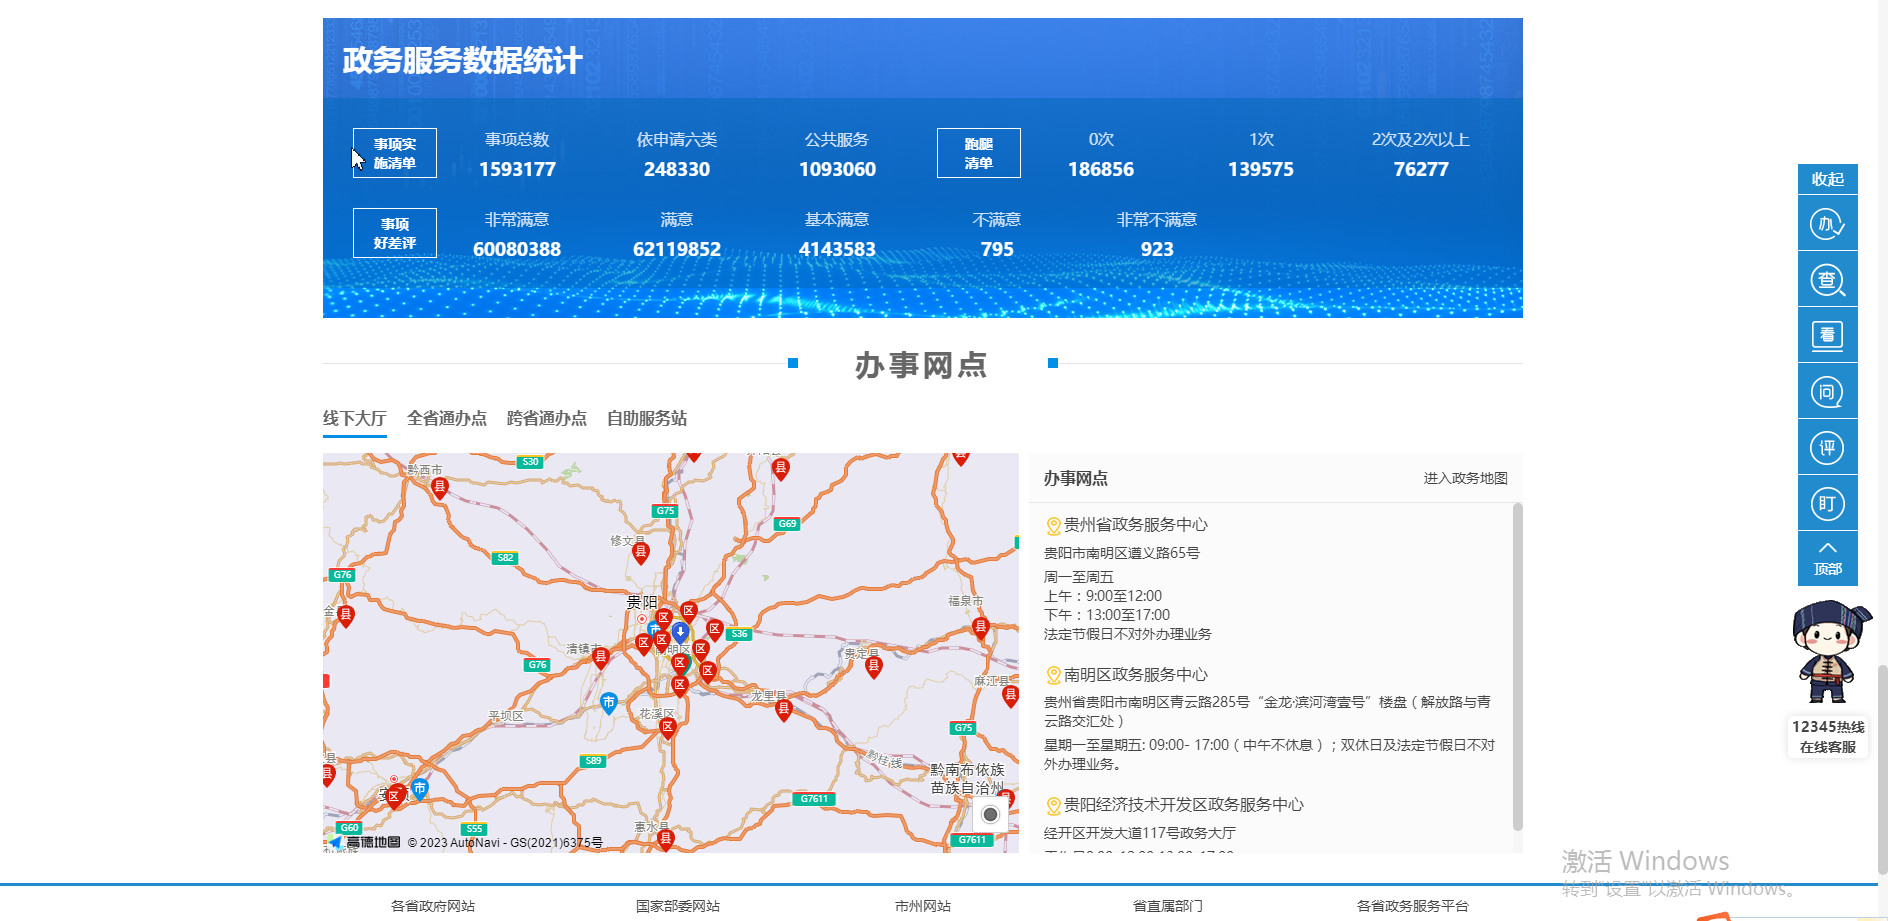This screenshot has height=921, width=1888.
Task: Click the blue 市 marker near 平坝区
Action: [x=609, y=704]
